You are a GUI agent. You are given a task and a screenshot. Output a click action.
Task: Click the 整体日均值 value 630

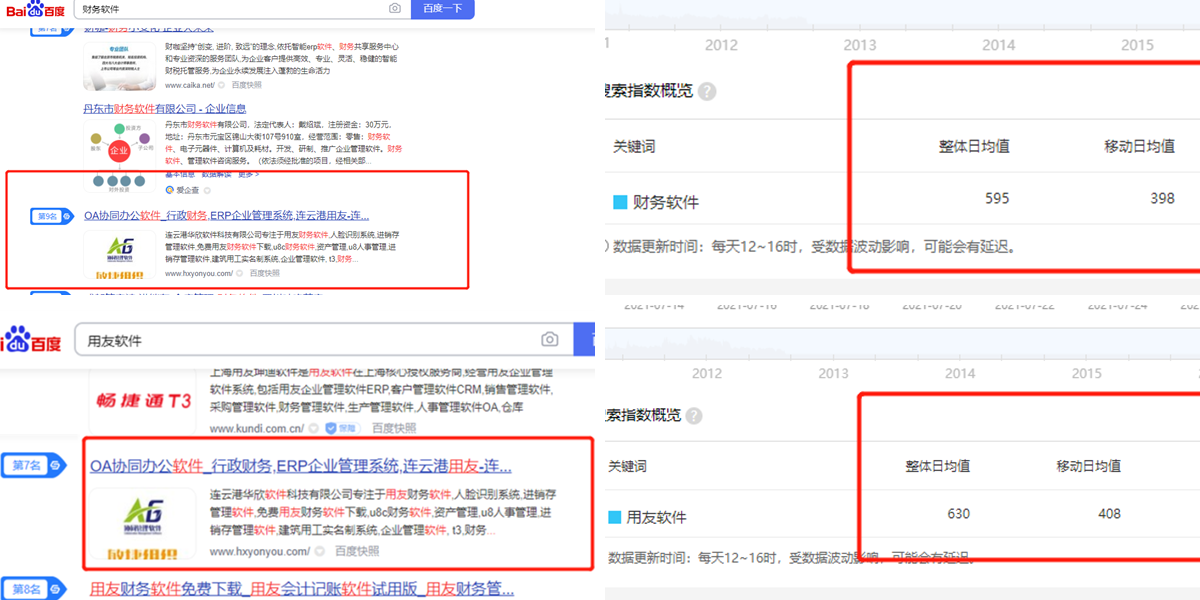click(x=958, y=514)
